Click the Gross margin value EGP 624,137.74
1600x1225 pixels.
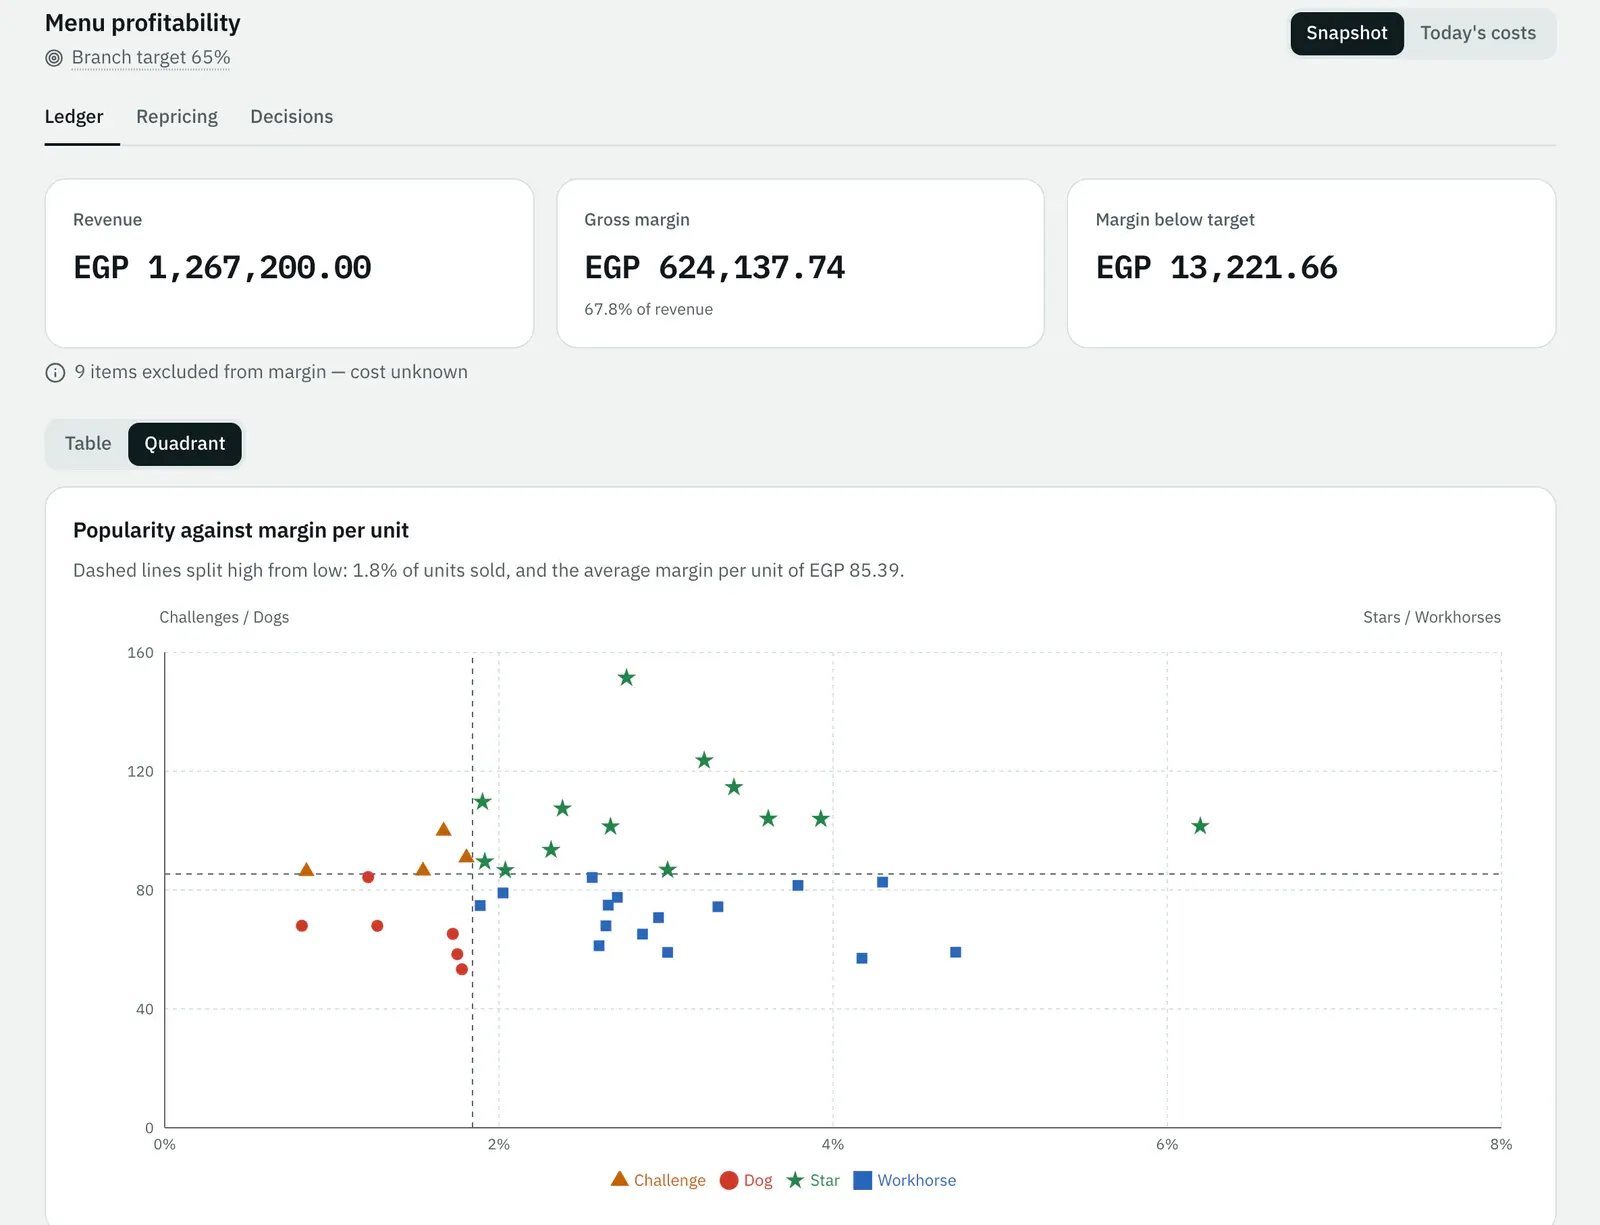pos(715,268)
